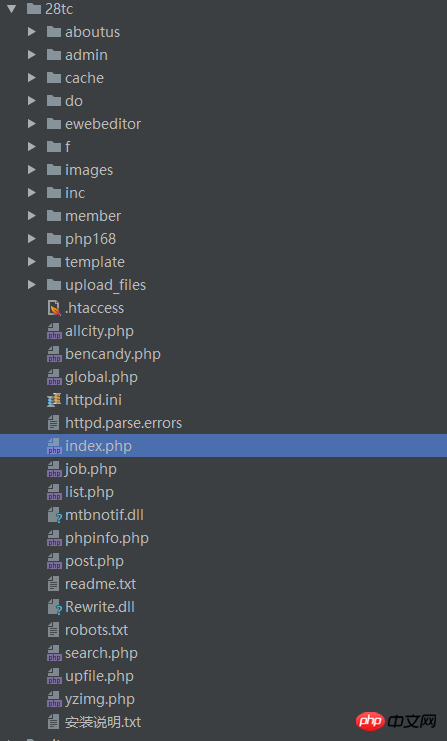Click the text file icon for readme.txt
This screenshot has width=447, height=741.
(54, 584)
